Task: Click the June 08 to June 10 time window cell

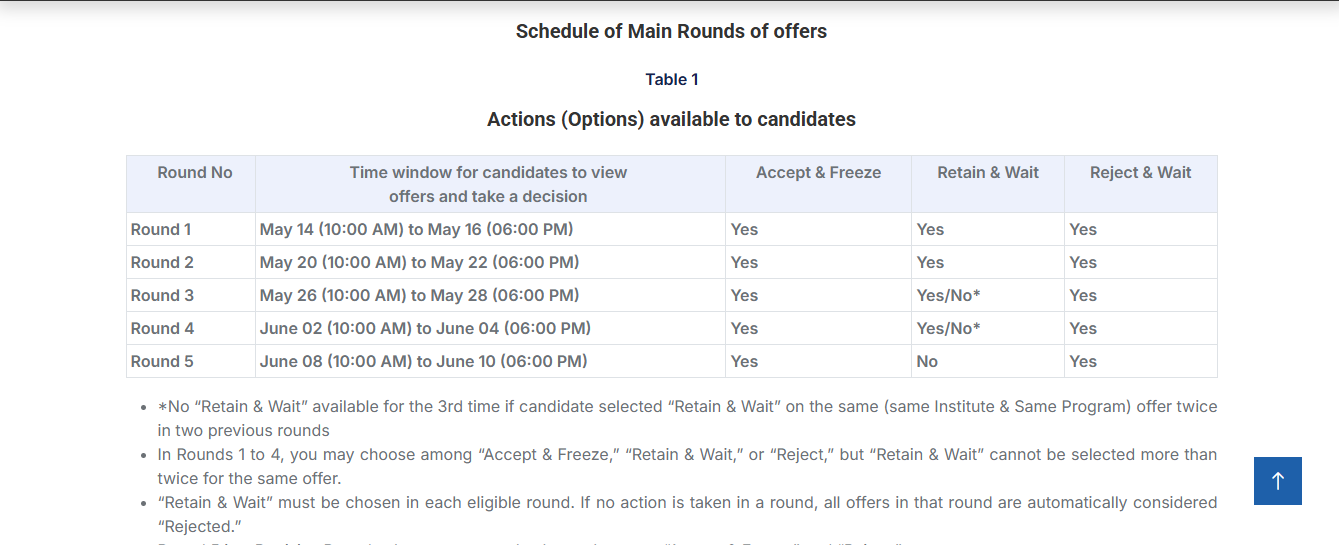Action: [x=423, y=362]
